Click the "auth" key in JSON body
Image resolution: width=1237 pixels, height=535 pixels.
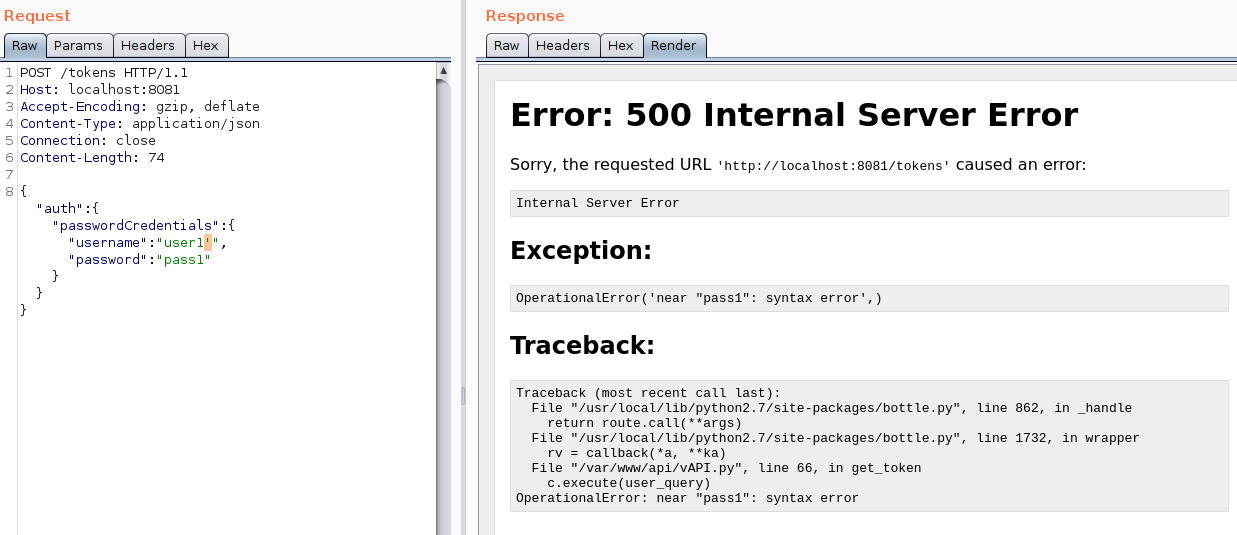(x=60, y=209)
